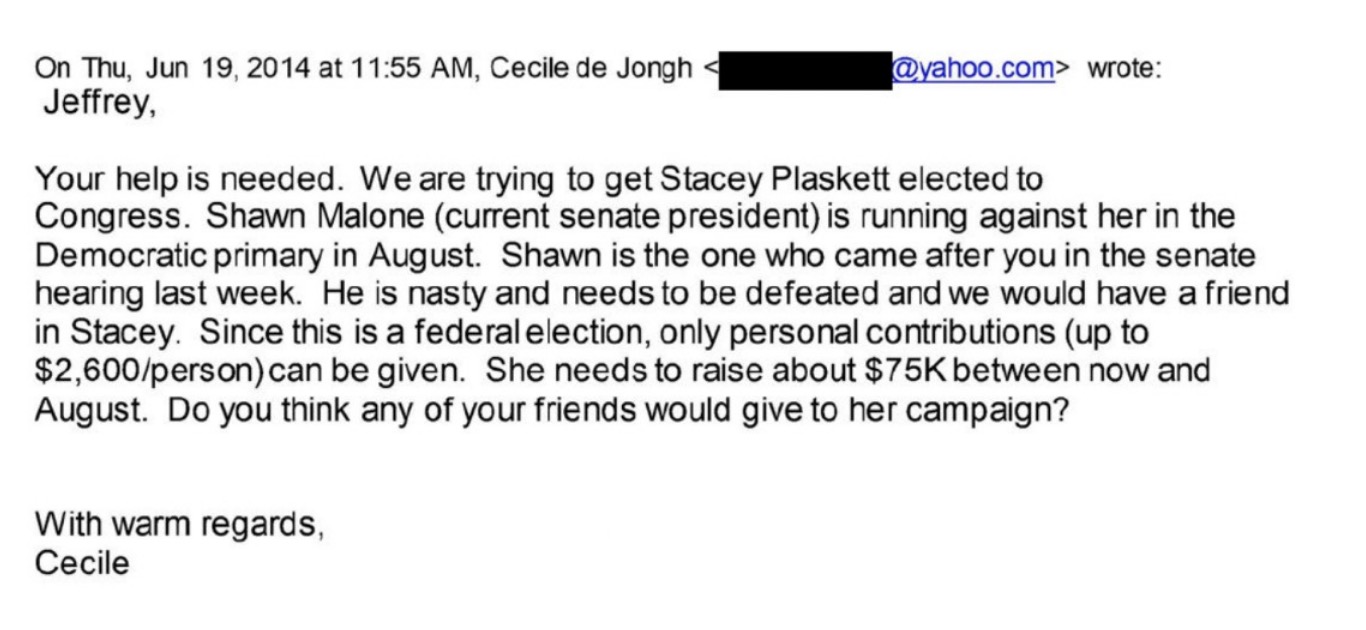The height and width of the screenshot is (630, 1366).
Task: Click the word "wrote:" in header
Action: [x=1124, y=69]
